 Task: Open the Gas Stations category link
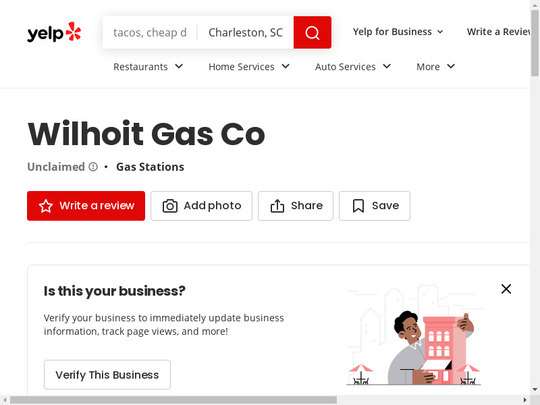click(150, 167)
